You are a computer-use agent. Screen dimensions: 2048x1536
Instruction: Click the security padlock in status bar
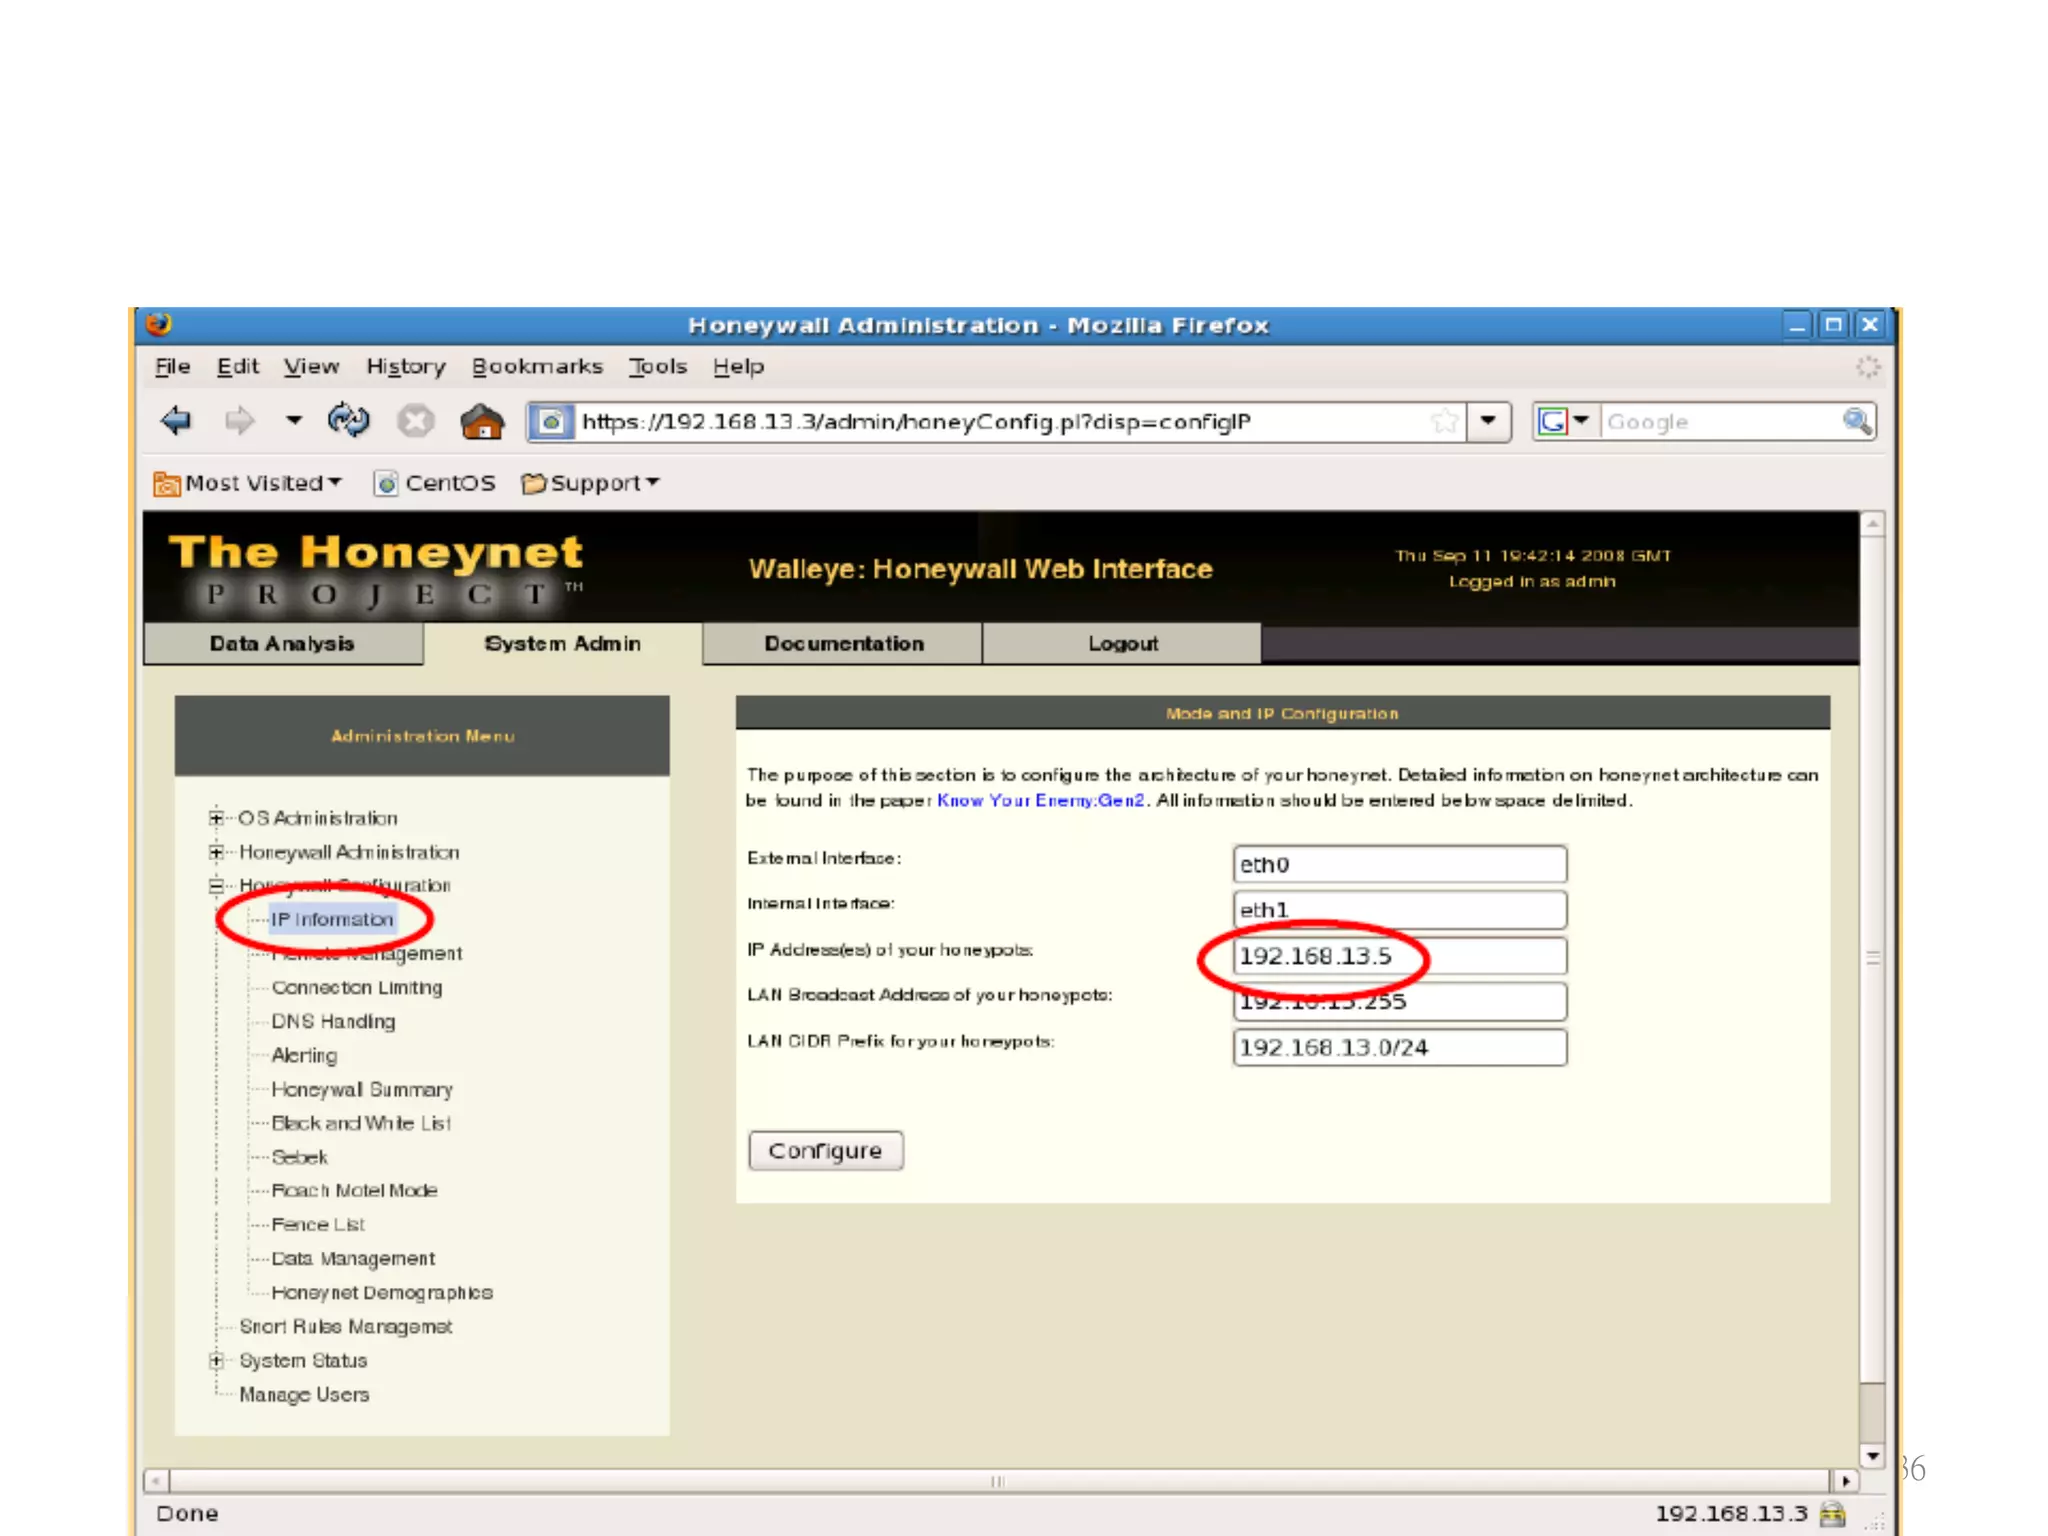click(1833, 1513)
